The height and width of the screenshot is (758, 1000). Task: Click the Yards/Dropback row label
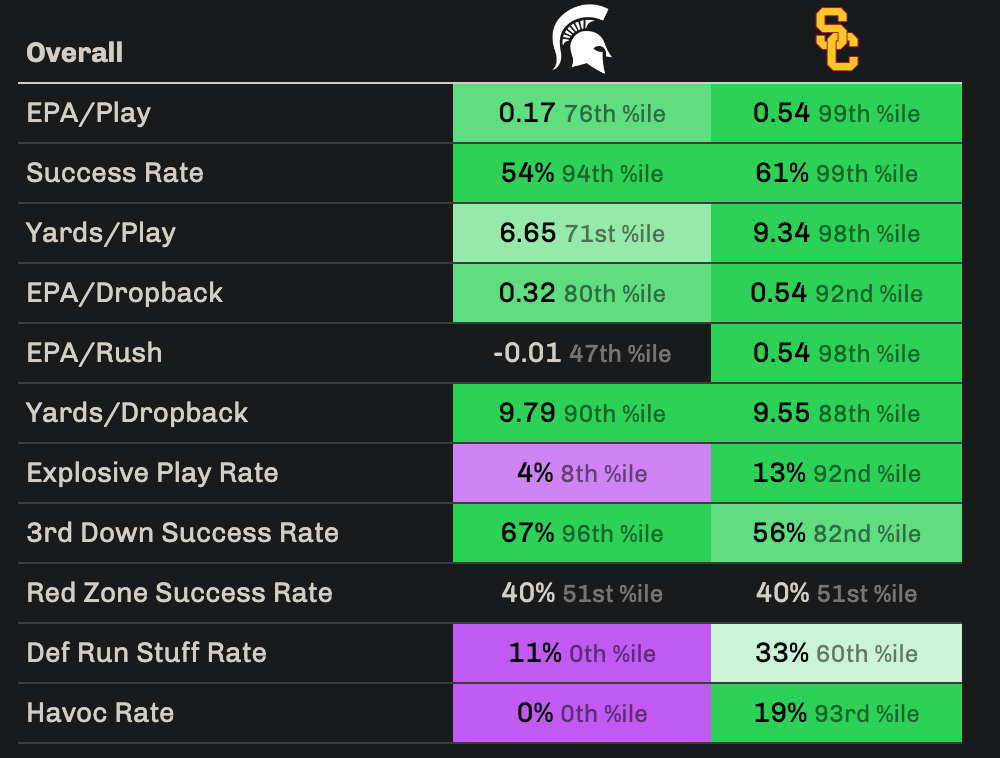137,413
